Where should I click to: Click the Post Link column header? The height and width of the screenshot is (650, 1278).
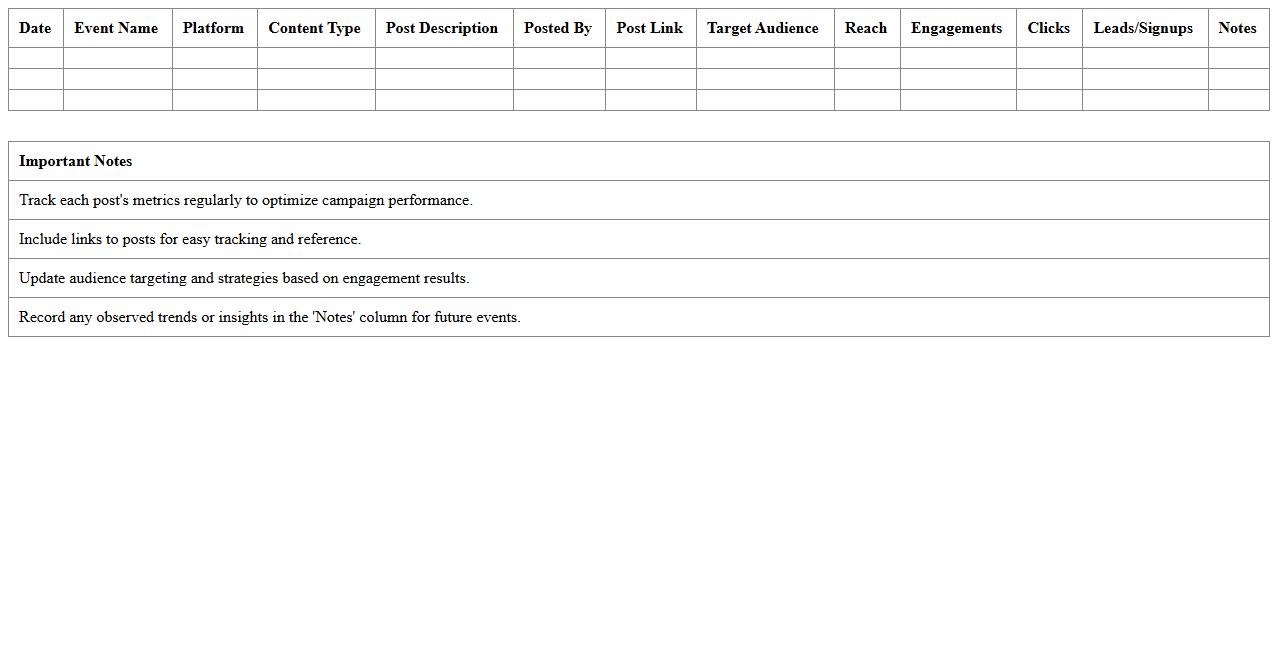(650, 28)
